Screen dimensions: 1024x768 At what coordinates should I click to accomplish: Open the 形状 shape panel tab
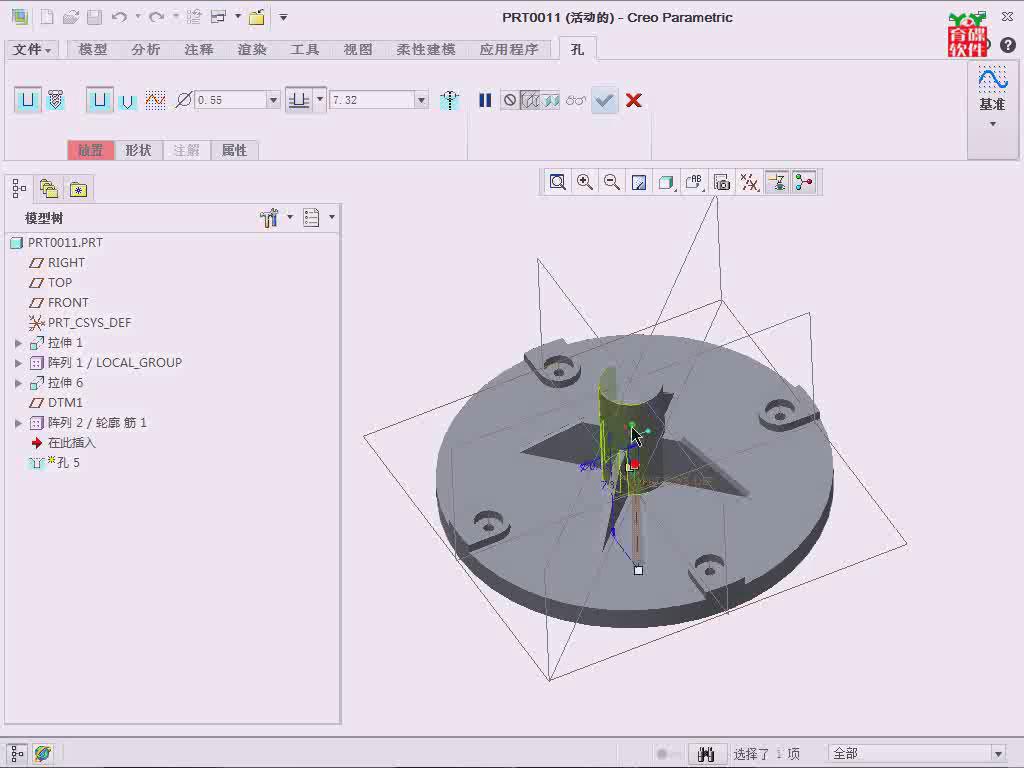(x=138, y=150)
